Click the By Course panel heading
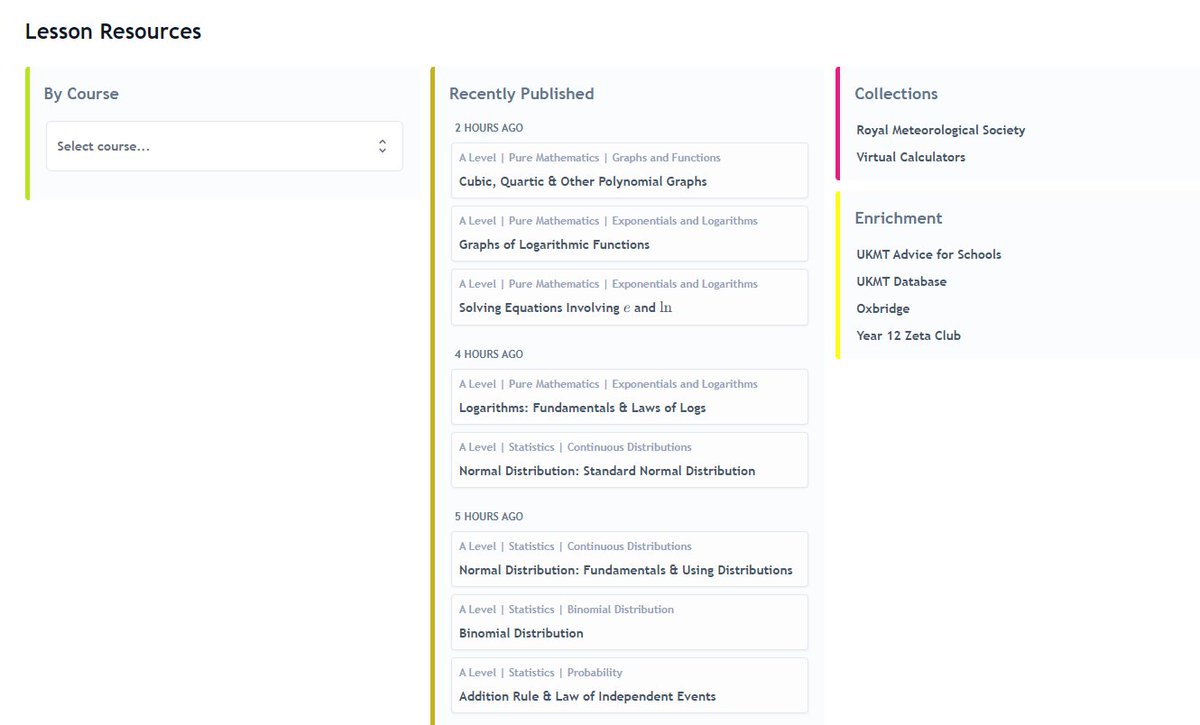Viewport: 1200px width, 725px height. [81, 94]
